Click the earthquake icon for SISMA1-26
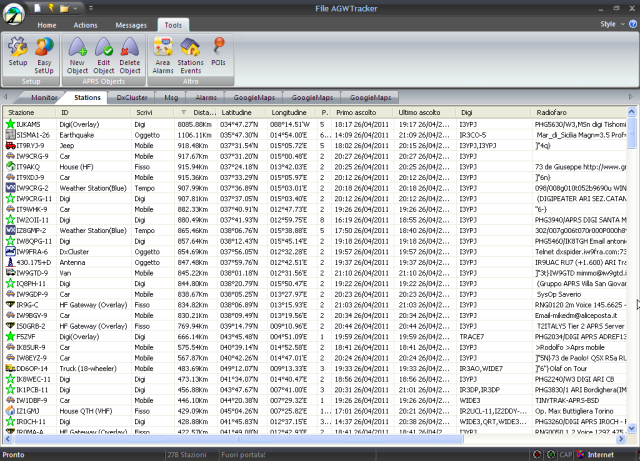This screenshot has height=461, width=640. tap(10, 135)
